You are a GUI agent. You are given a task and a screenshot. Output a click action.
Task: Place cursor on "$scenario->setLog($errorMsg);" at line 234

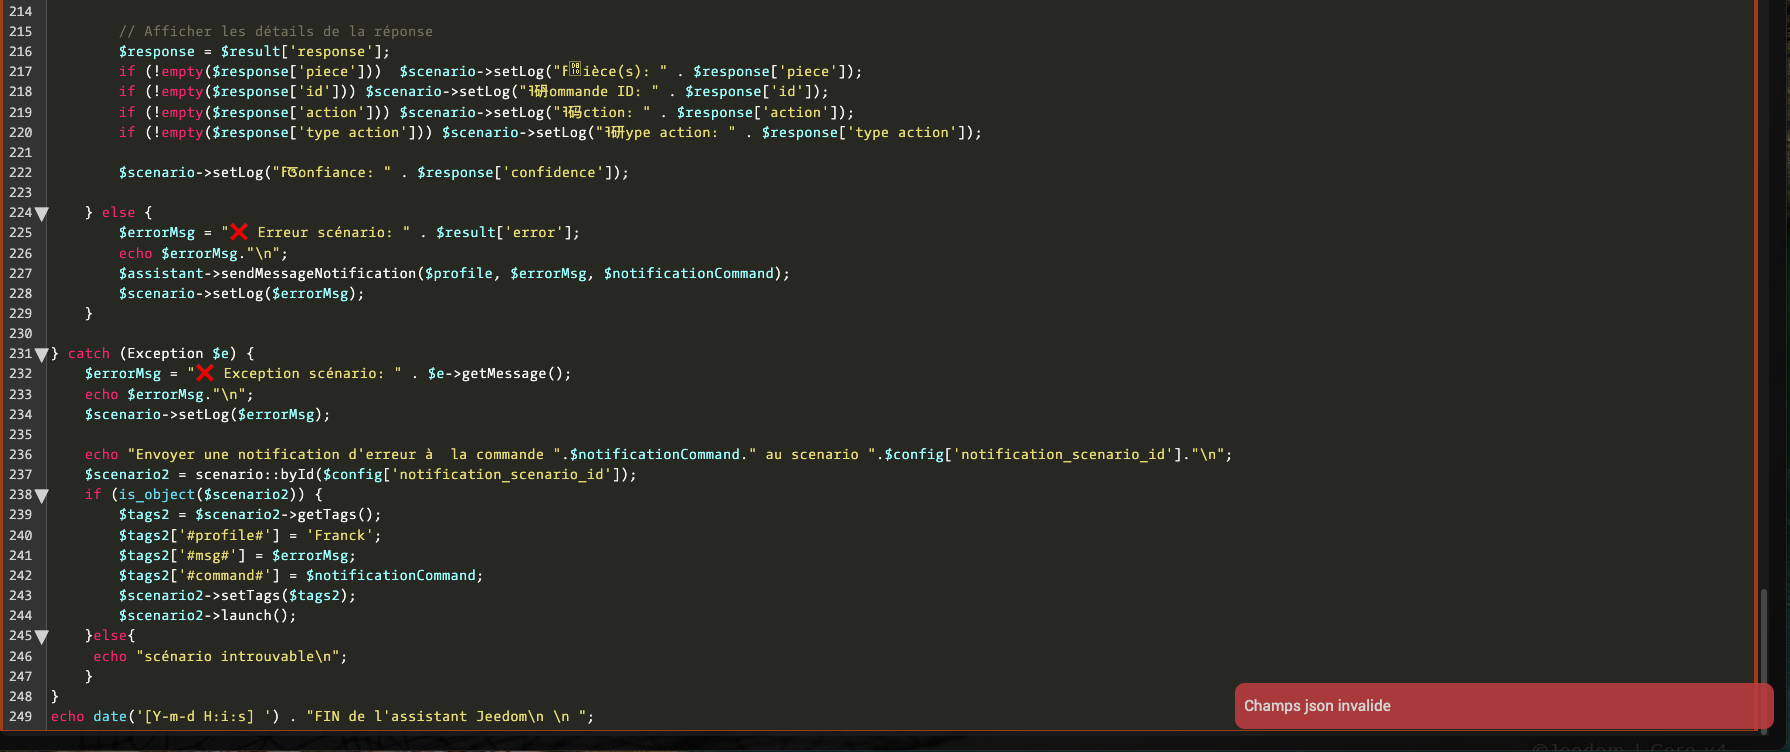coord(208,414)
